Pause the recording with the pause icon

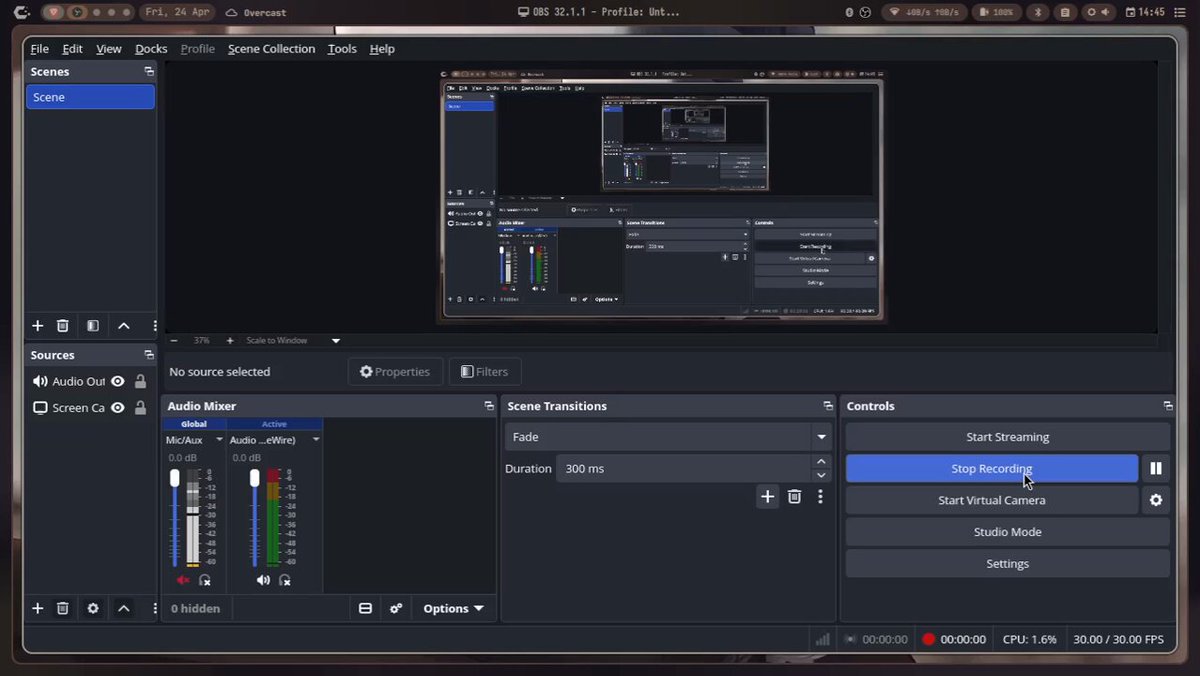[x=1156, y=468]
